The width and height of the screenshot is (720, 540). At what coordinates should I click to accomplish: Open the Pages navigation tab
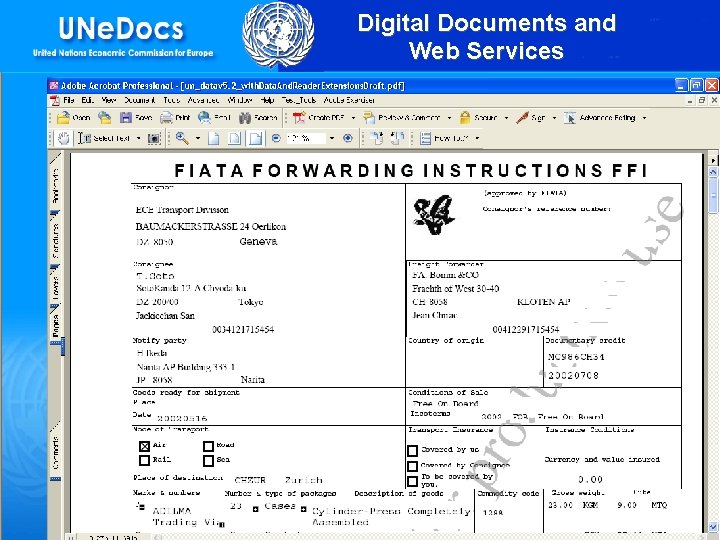click(56, 325)
